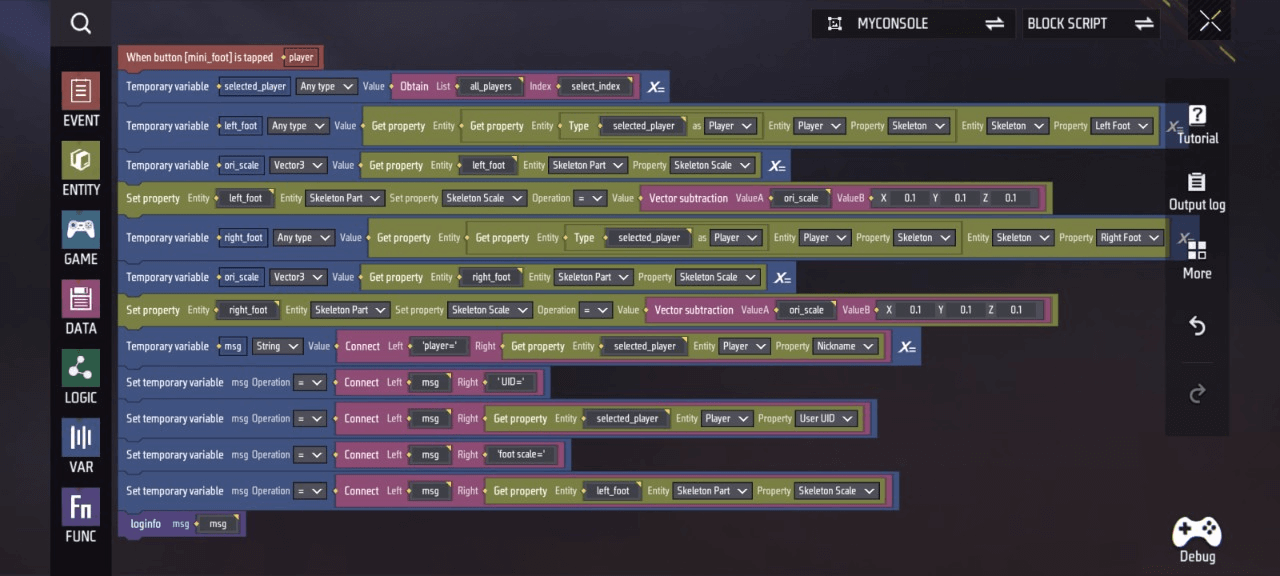Expand the Nickname property dropdown
This screenshot has width=1280, height=576.
845,346
